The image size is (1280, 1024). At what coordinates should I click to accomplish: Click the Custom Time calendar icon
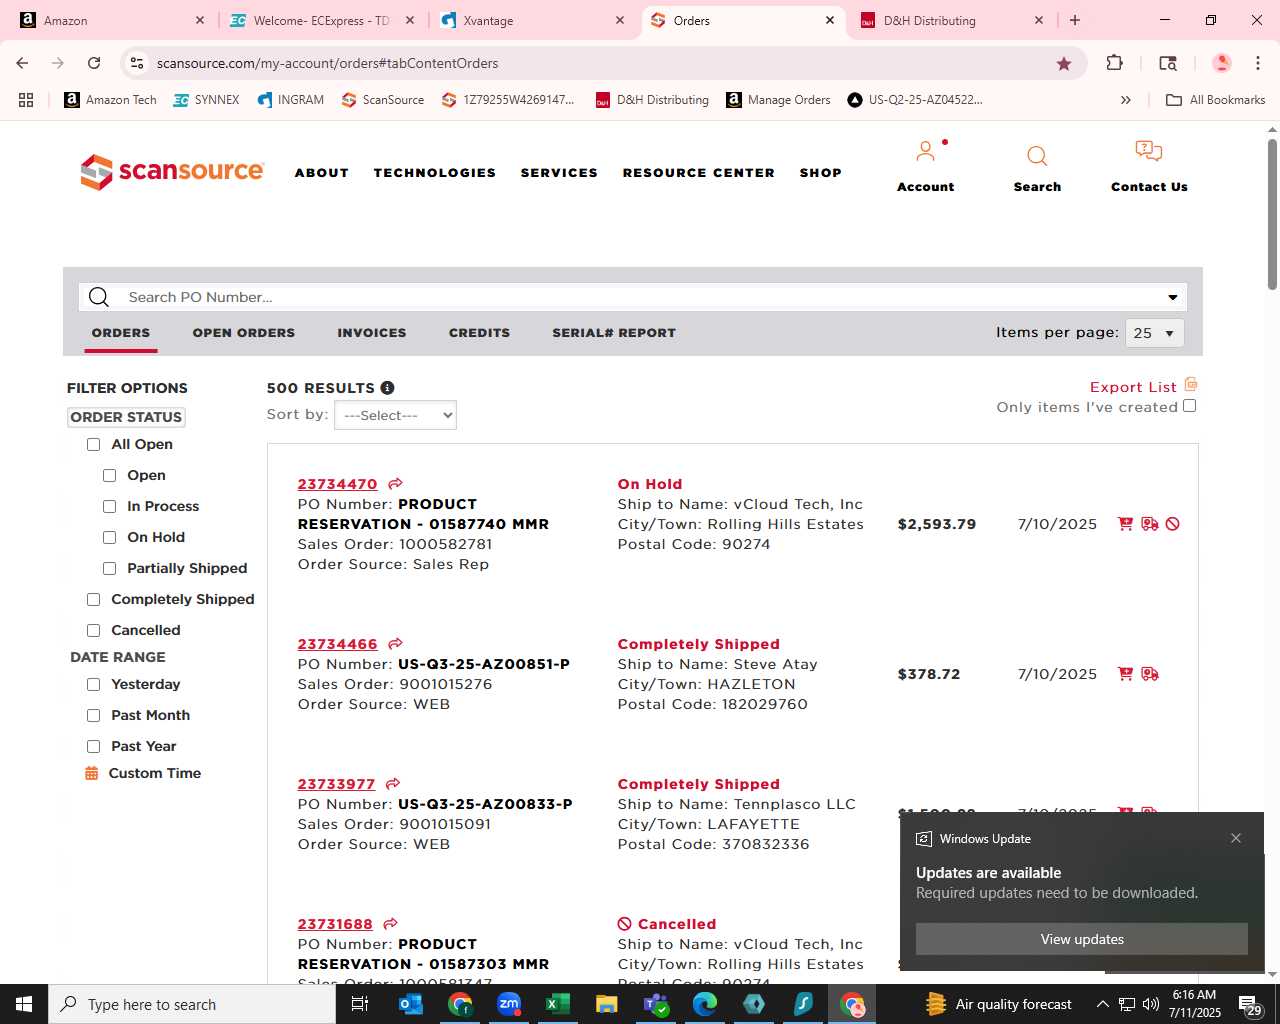(x=92, y=773)
